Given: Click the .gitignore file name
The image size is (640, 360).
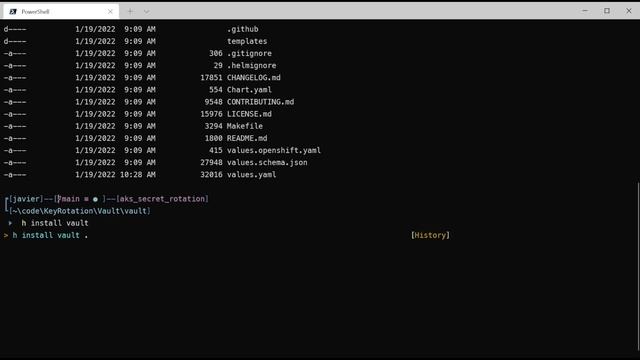Looking at the screenshot, I should click(249, 53).
